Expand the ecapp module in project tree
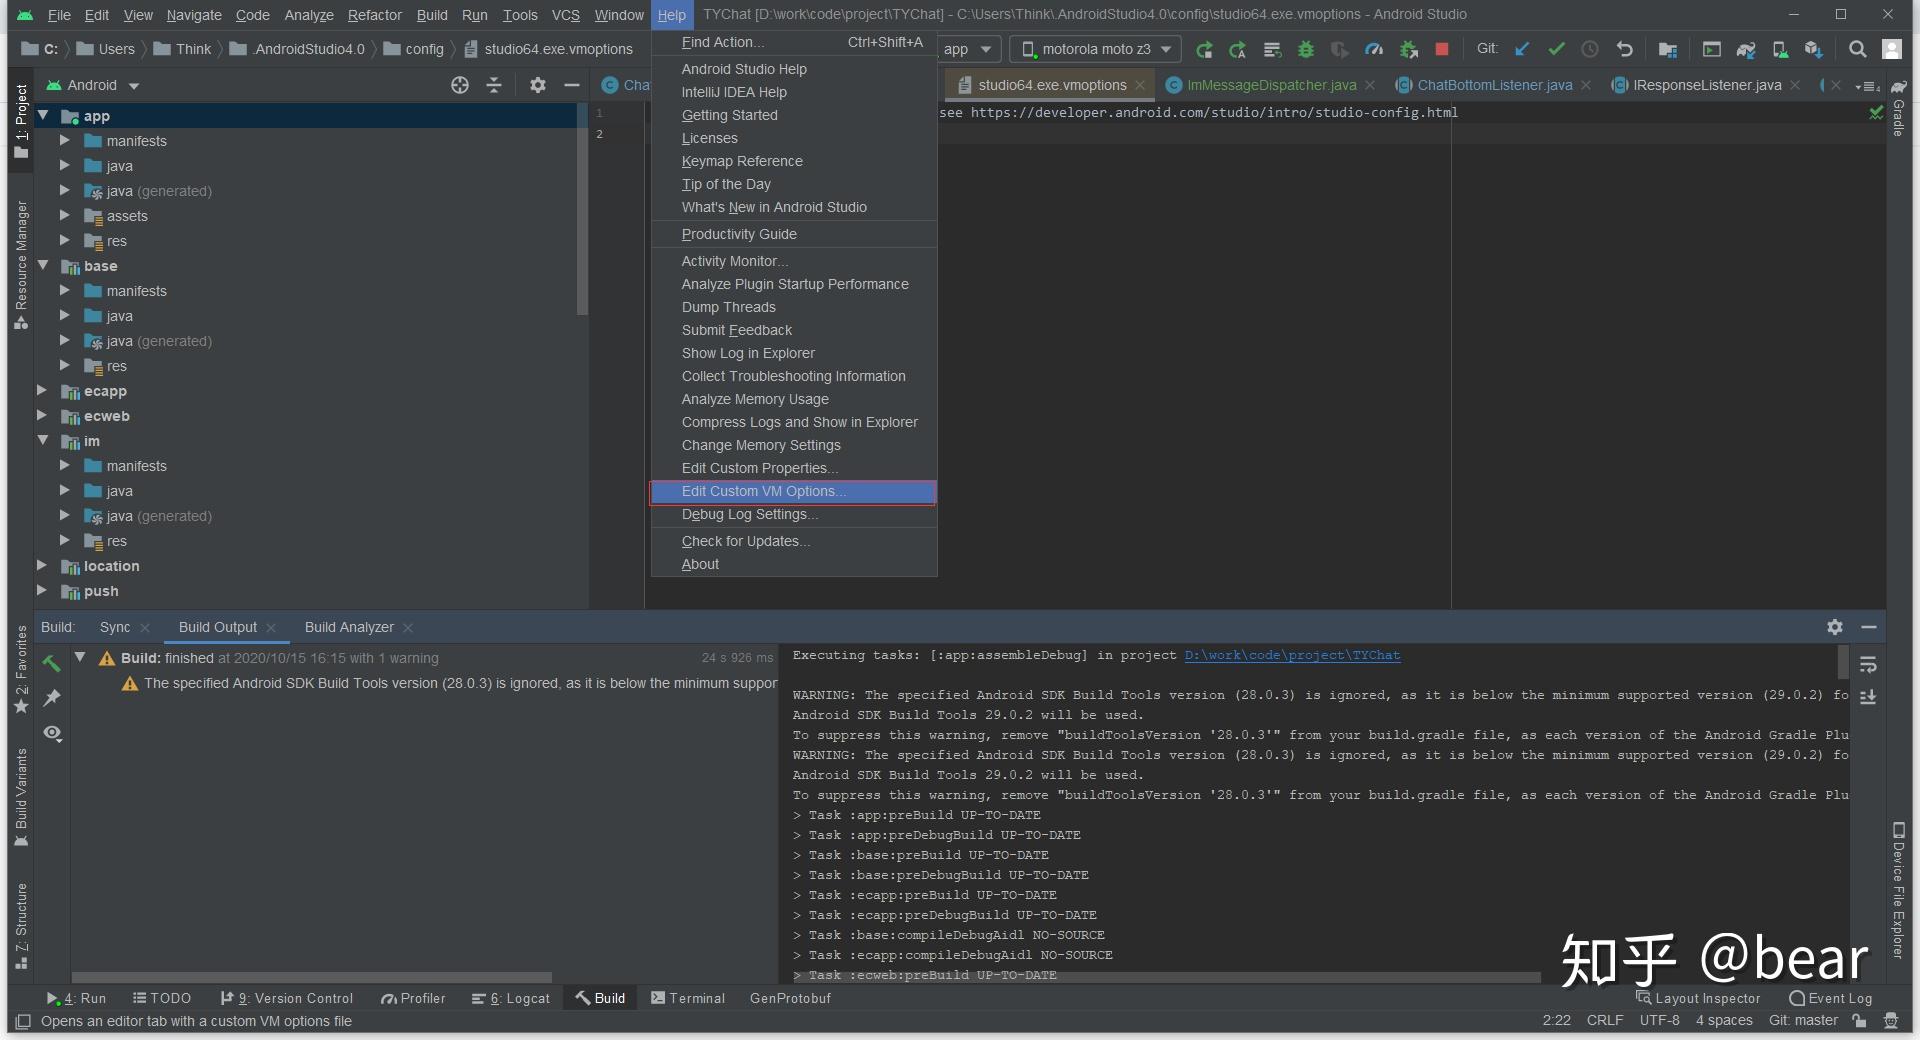This screenshot has height=1040, width=1920. 42,390
